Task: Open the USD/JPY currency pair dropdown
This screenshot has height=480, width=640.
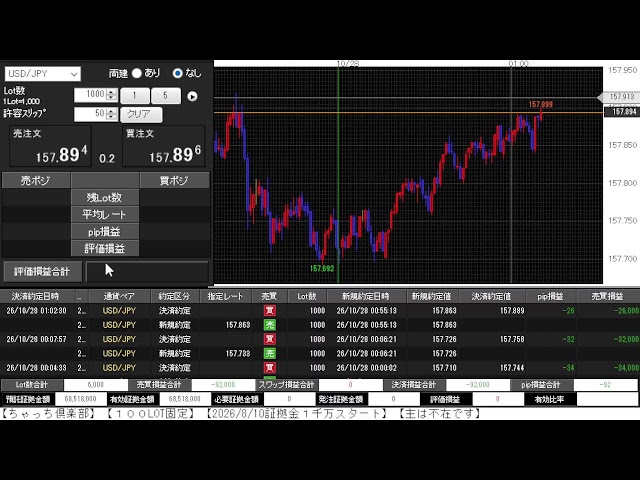Action: [42, 74]
